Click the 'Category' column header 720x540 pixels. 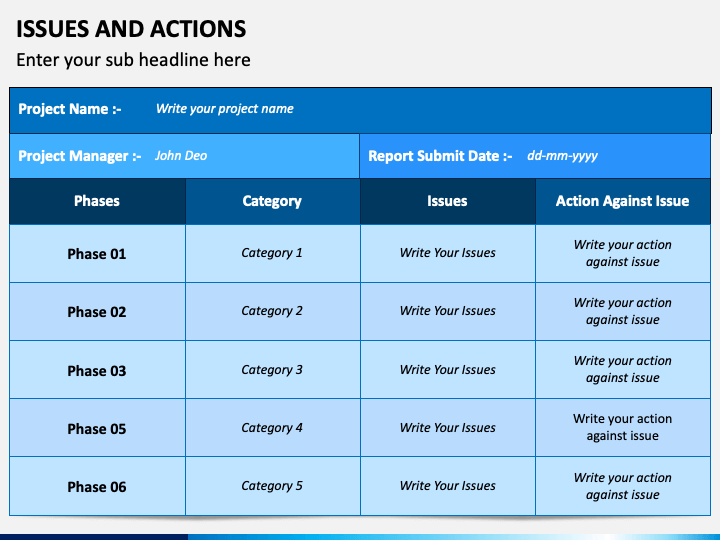(272, 201)
